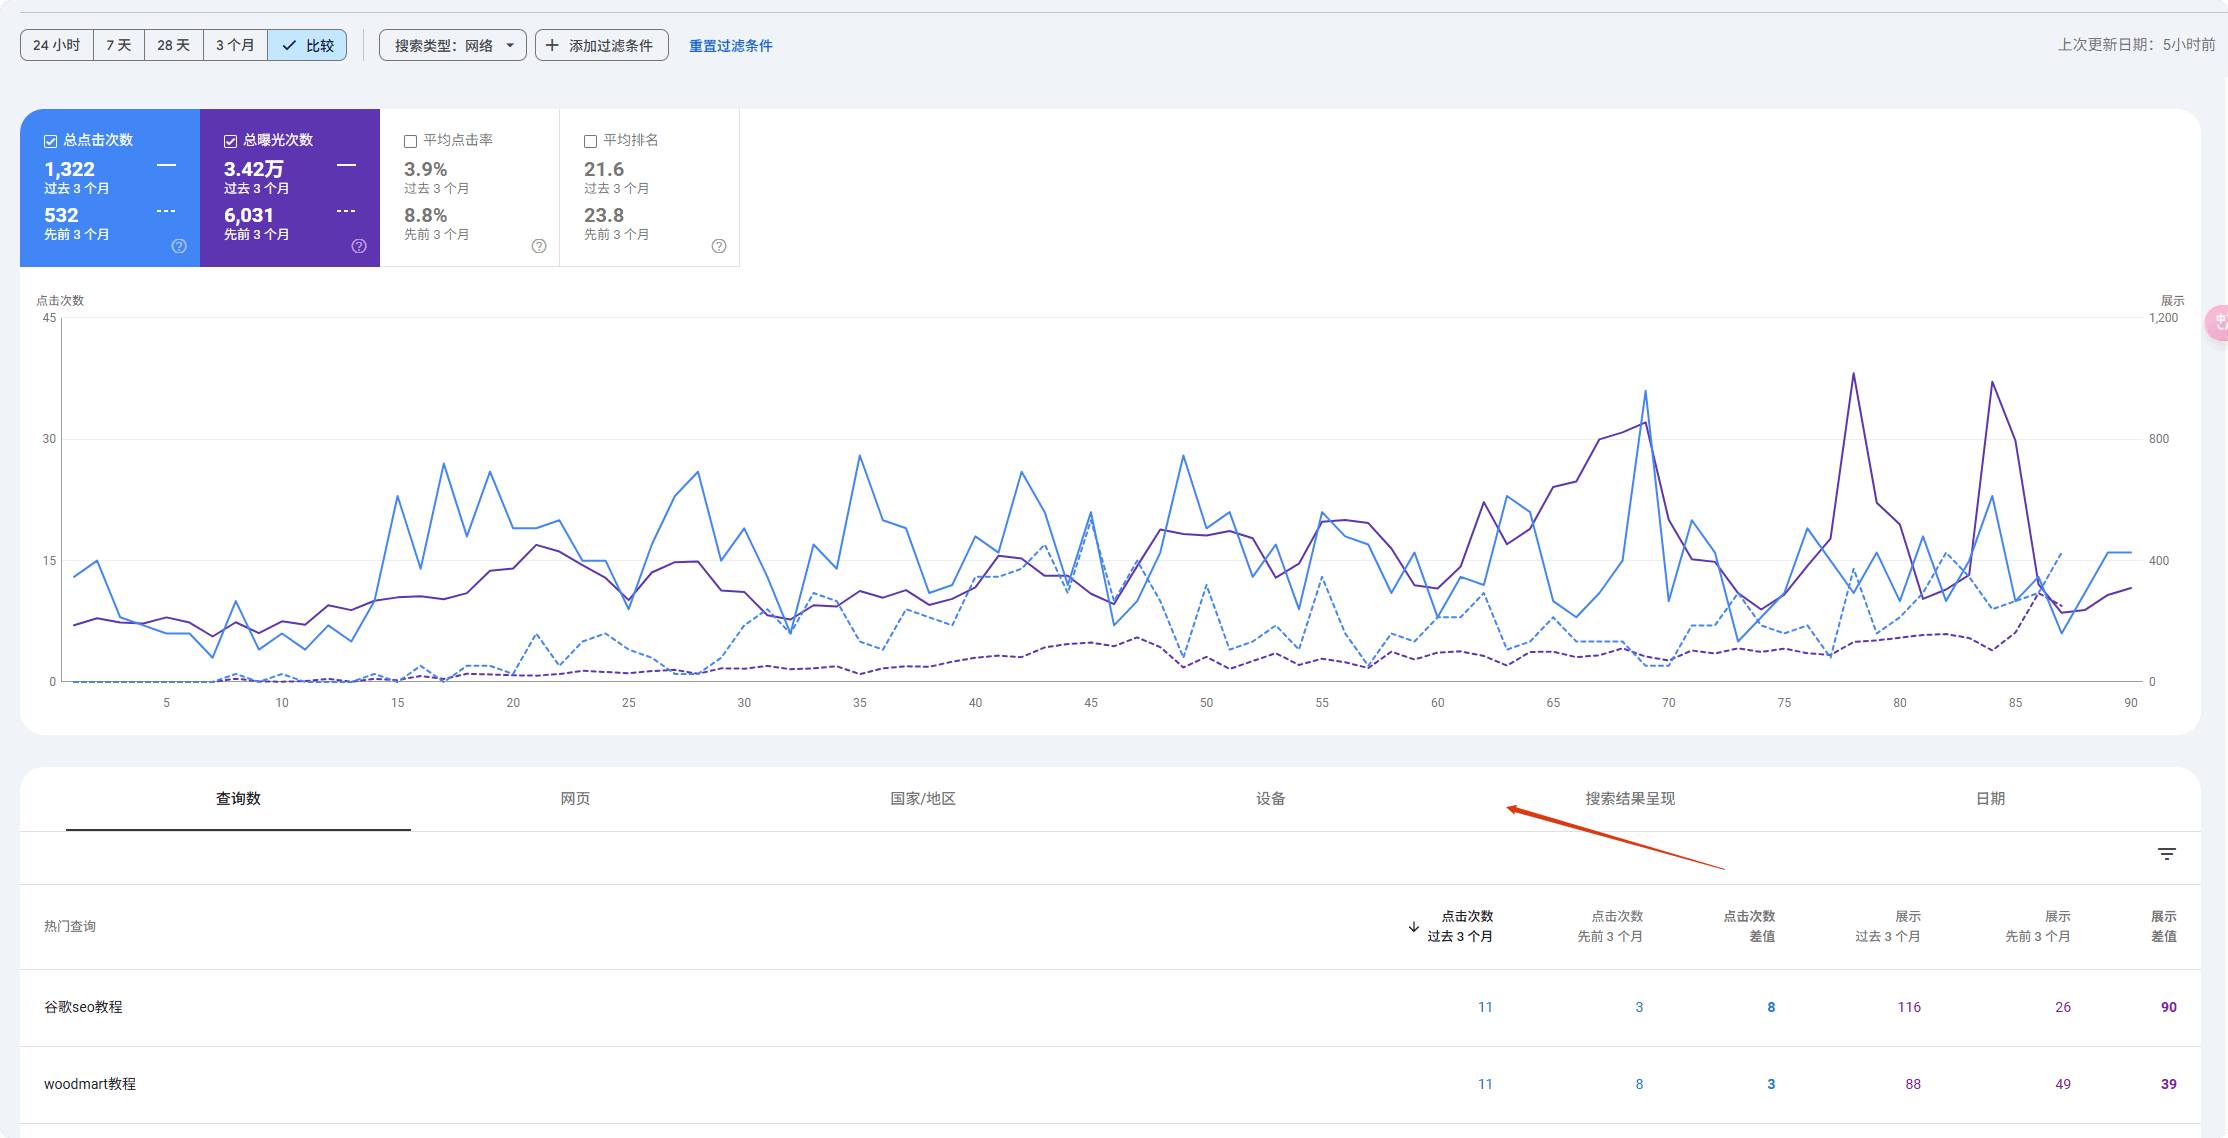Sort by 展示 先前 3 个月 column
This screenshot has width=2228, height=1138.
[2038, 926]
